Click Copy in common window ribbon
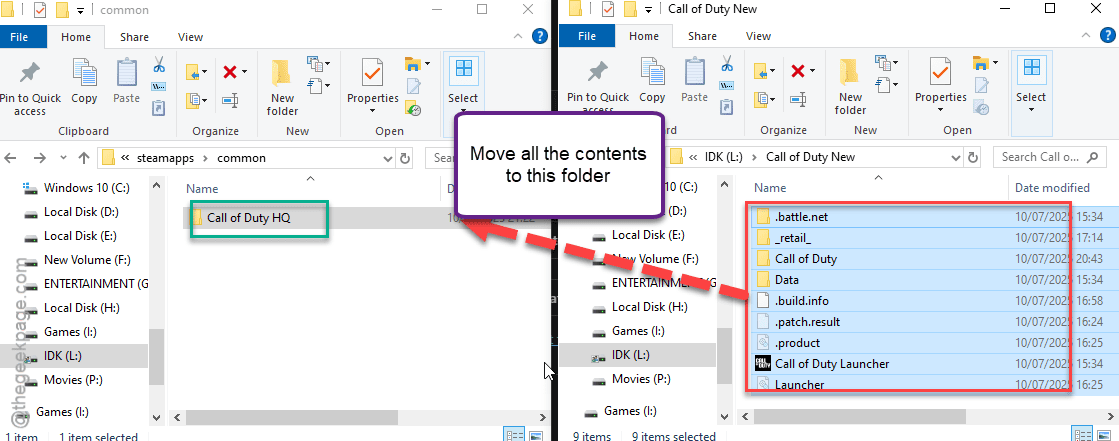The width and height of the screenshot is (1119, 441). coord(84,82)
